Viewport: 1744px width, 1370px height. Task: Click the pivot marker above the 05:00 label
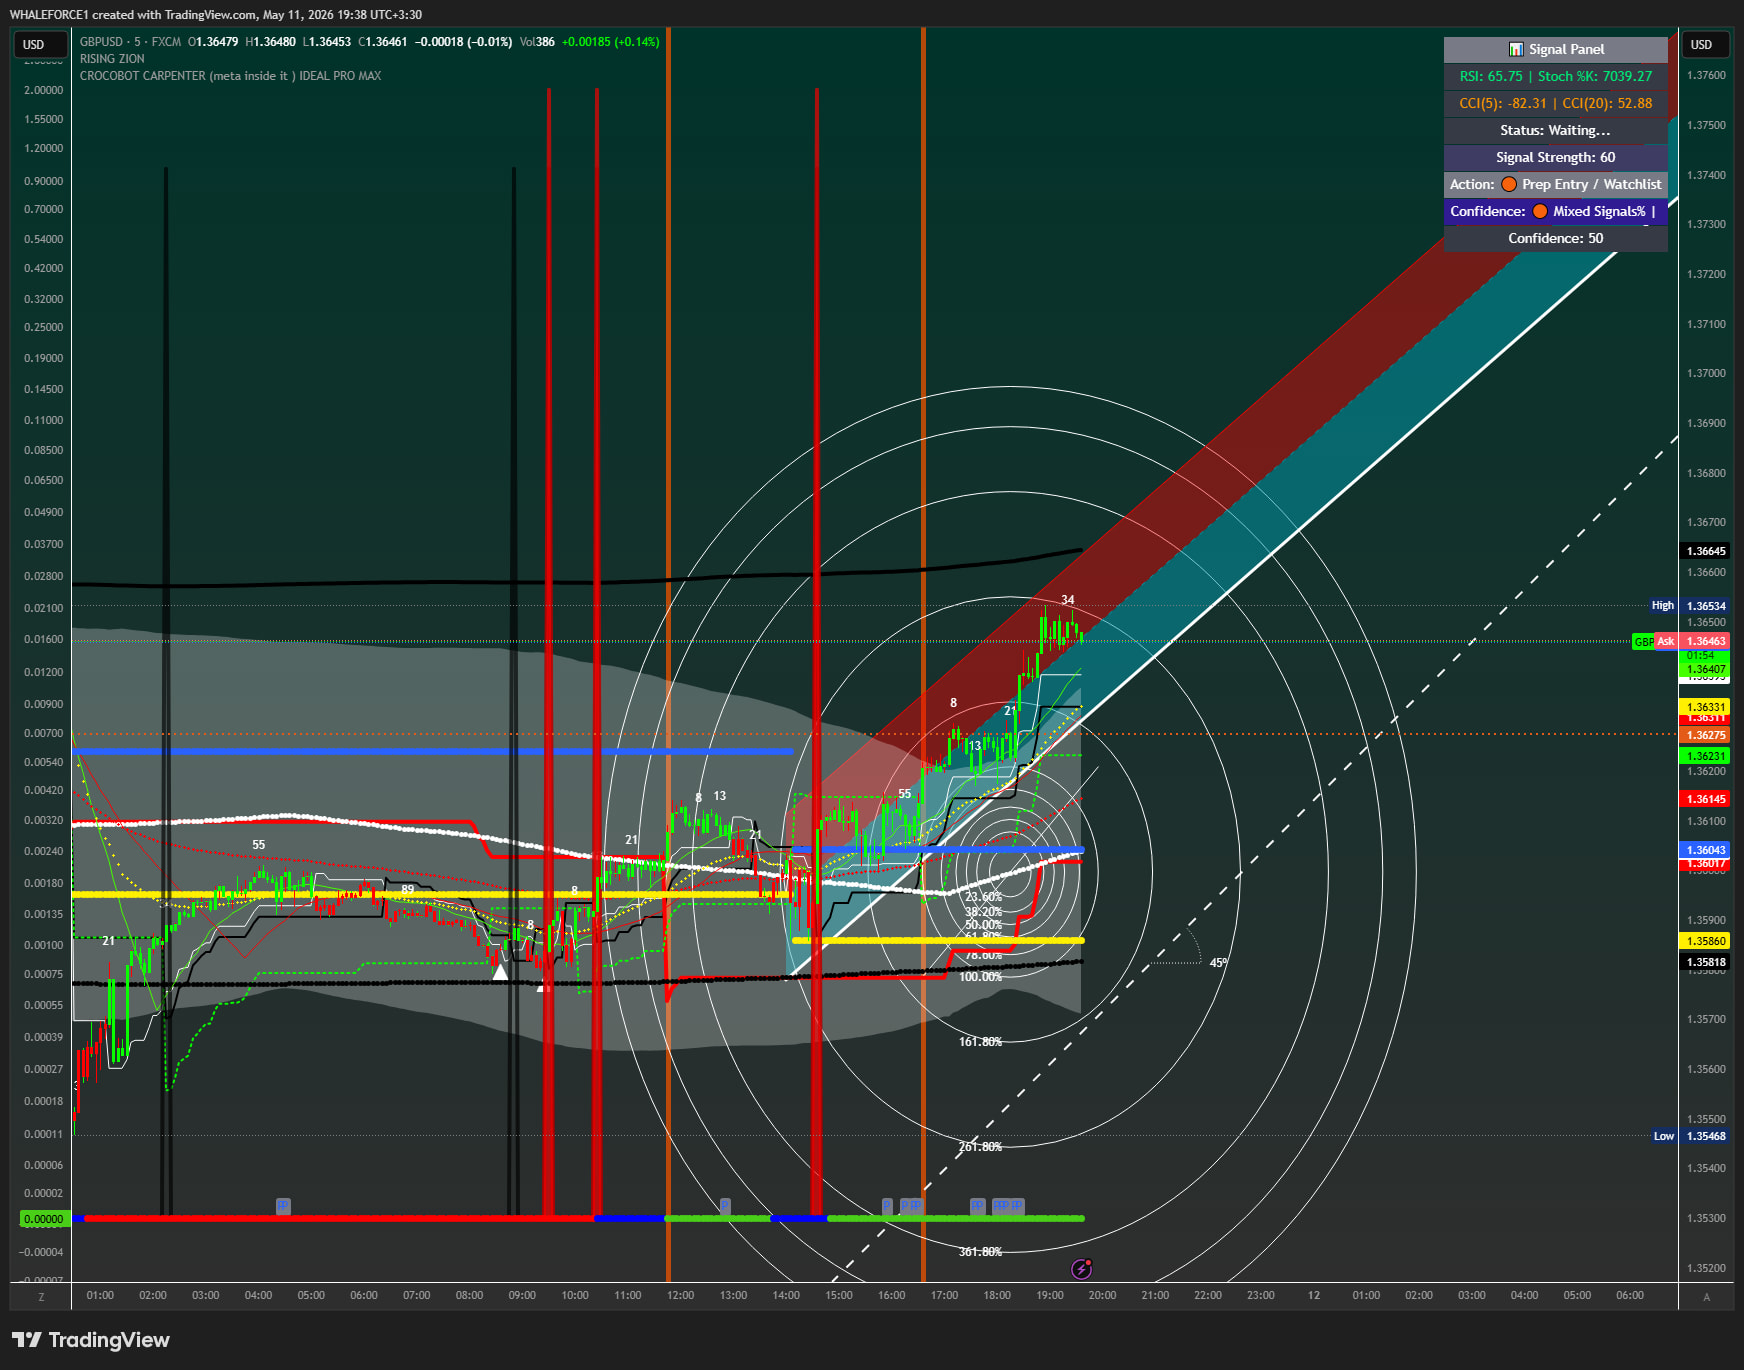click(283, 1206)
